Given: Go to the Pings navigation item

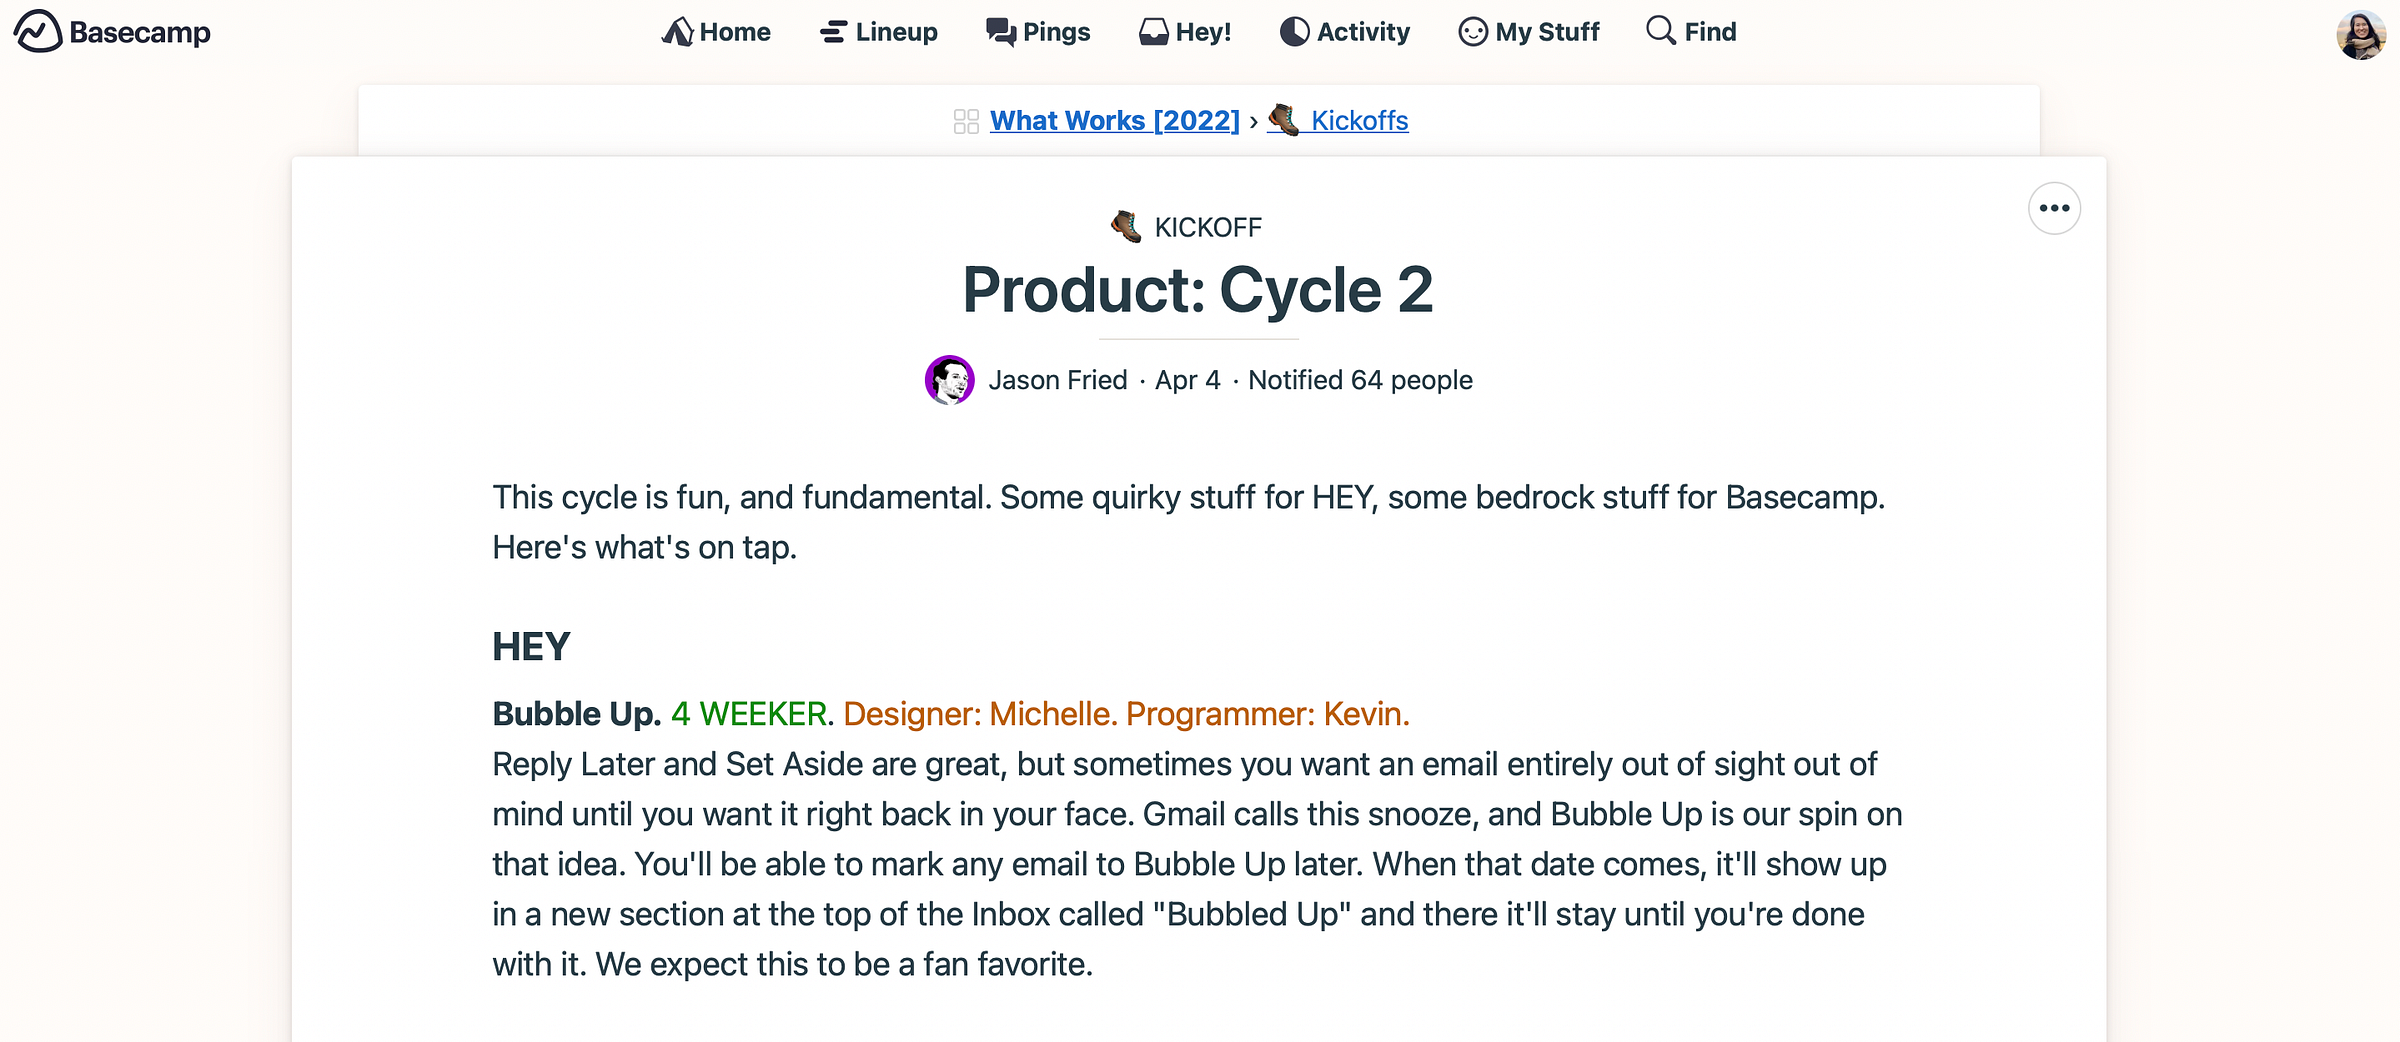Looking at the screenshot, I should [x=1056, y=32].
